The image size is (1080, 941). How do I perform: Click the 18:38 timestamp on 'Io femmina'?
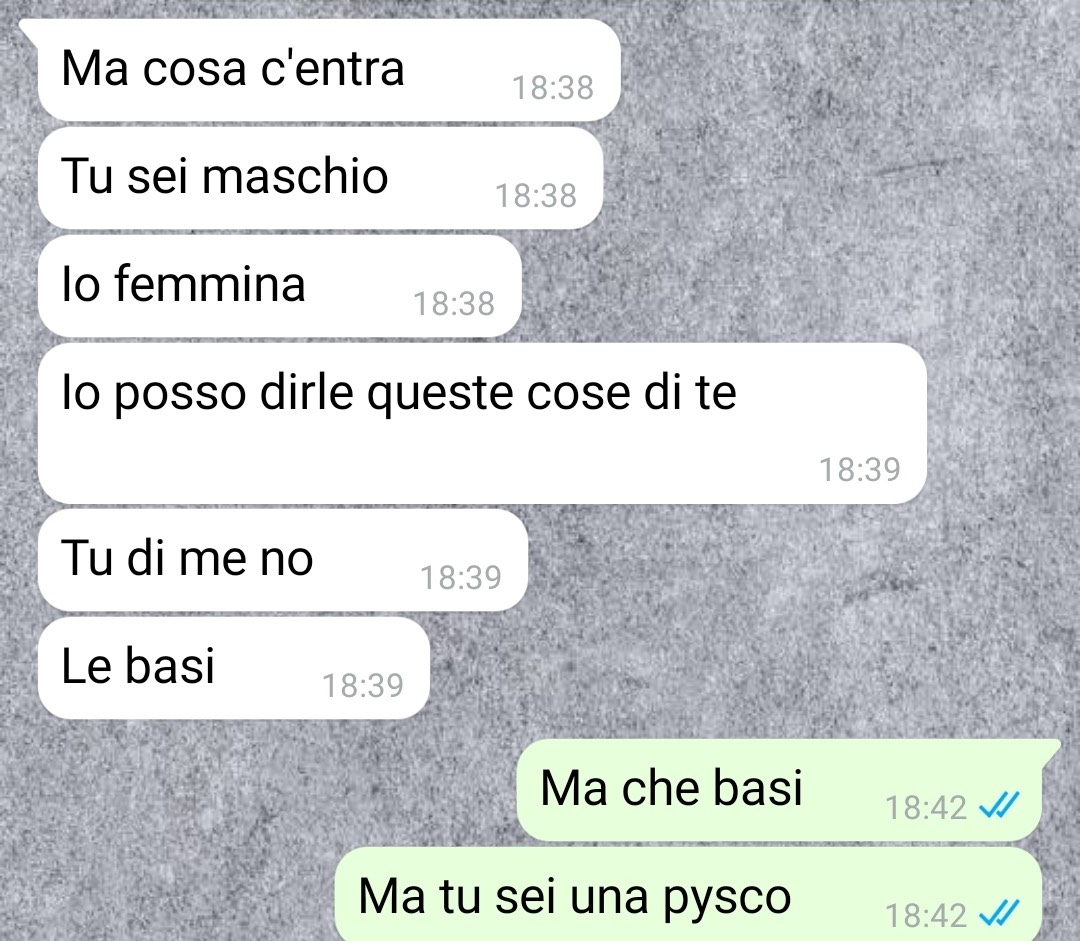tap(454, 304)
